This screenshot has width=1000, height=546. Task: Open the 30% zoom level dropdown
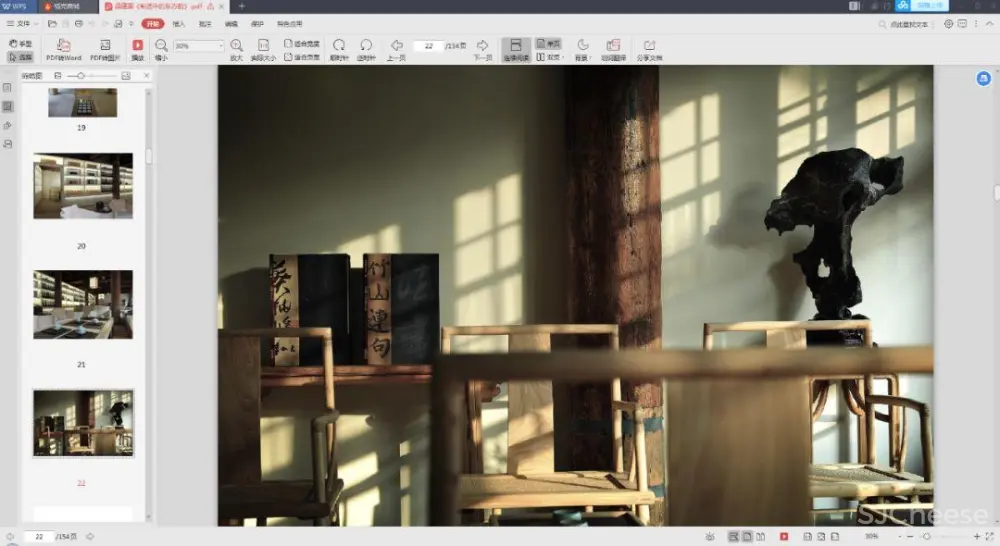click(199, 46)
